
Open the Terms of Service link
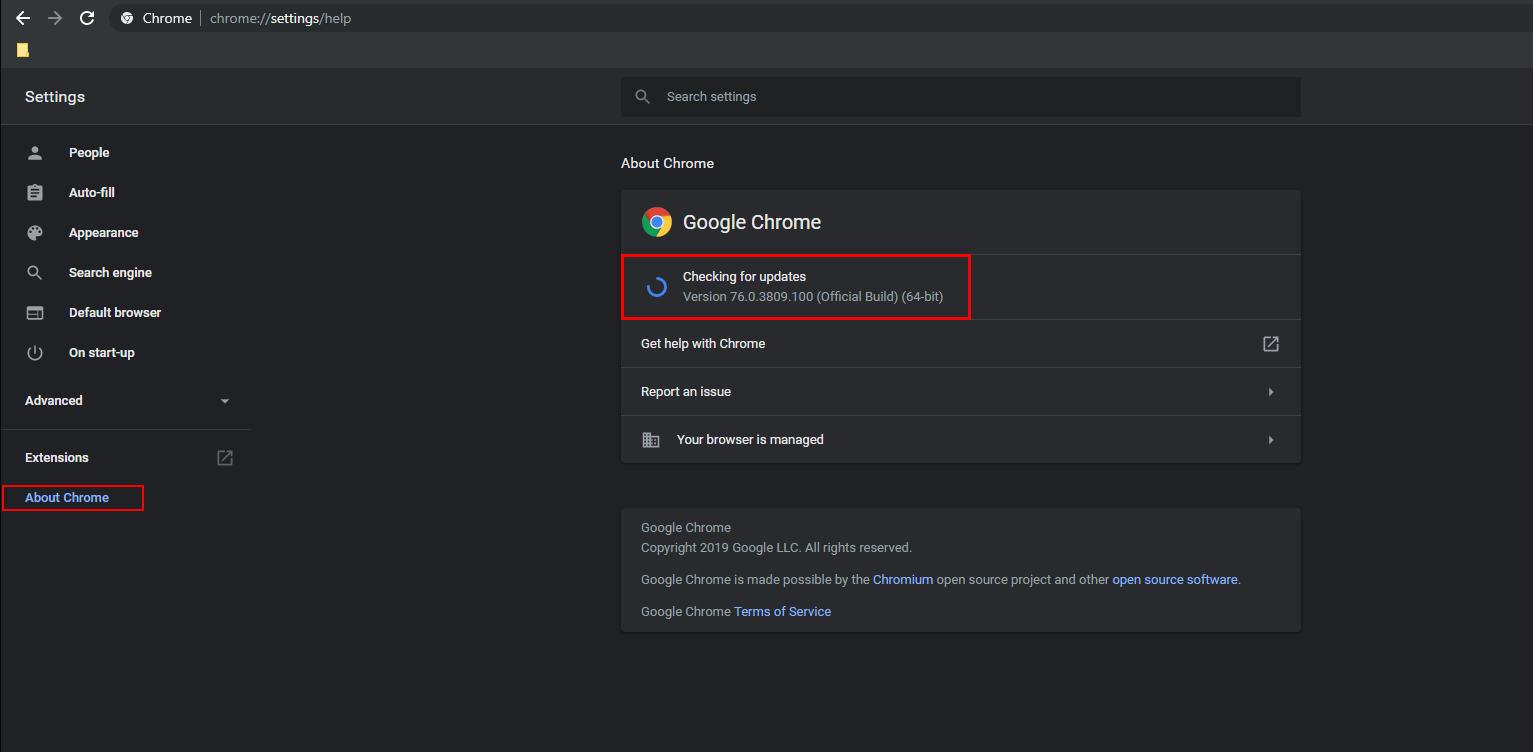782,612
